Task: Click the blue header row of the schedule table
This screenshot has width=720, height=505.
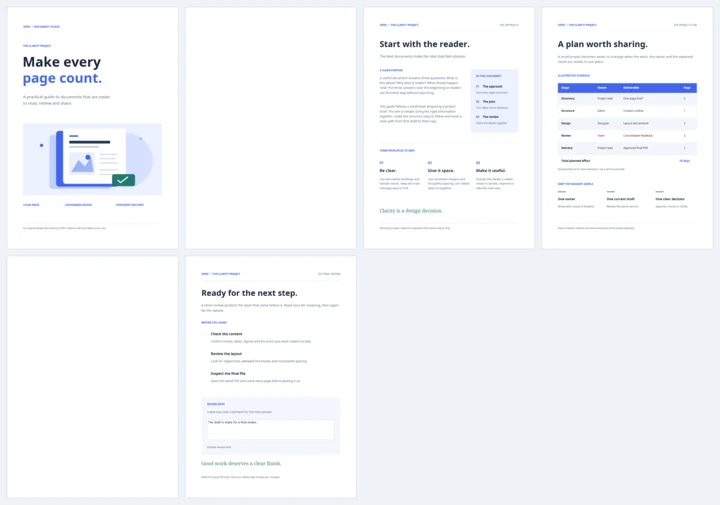Action: [627, 88]
